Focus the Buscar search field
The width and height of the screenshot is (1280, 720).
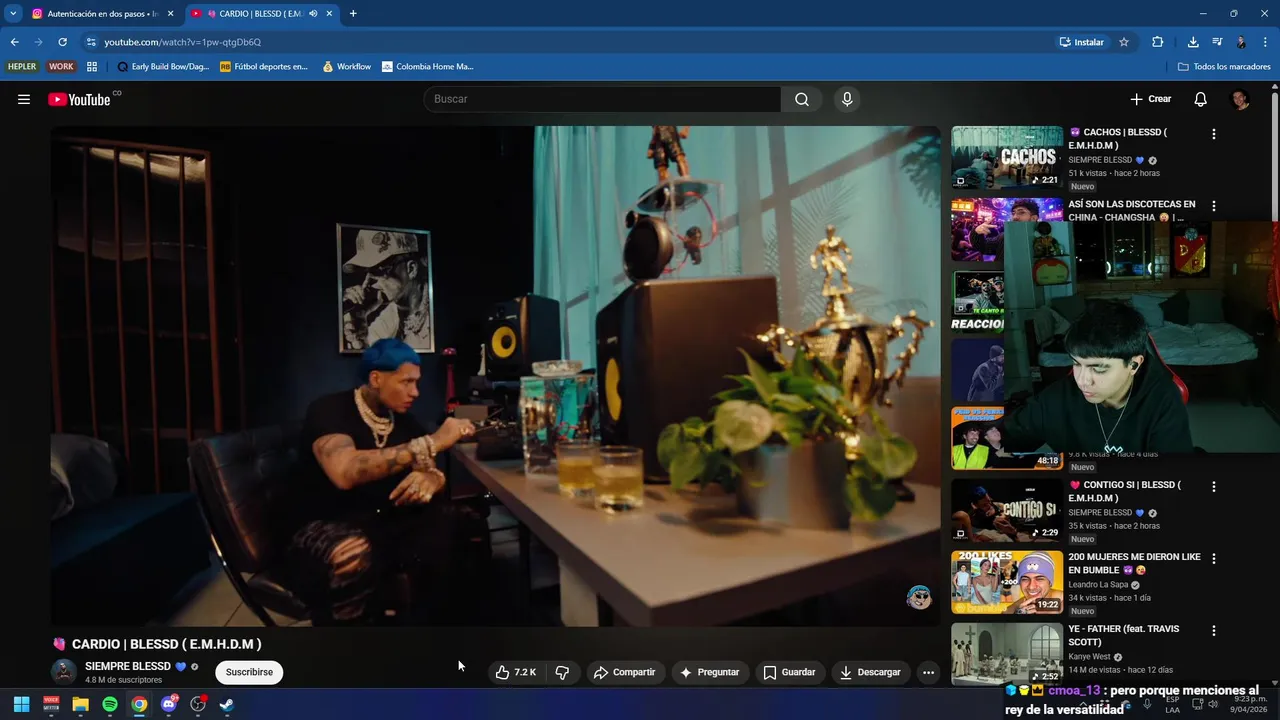coord(603,99)
